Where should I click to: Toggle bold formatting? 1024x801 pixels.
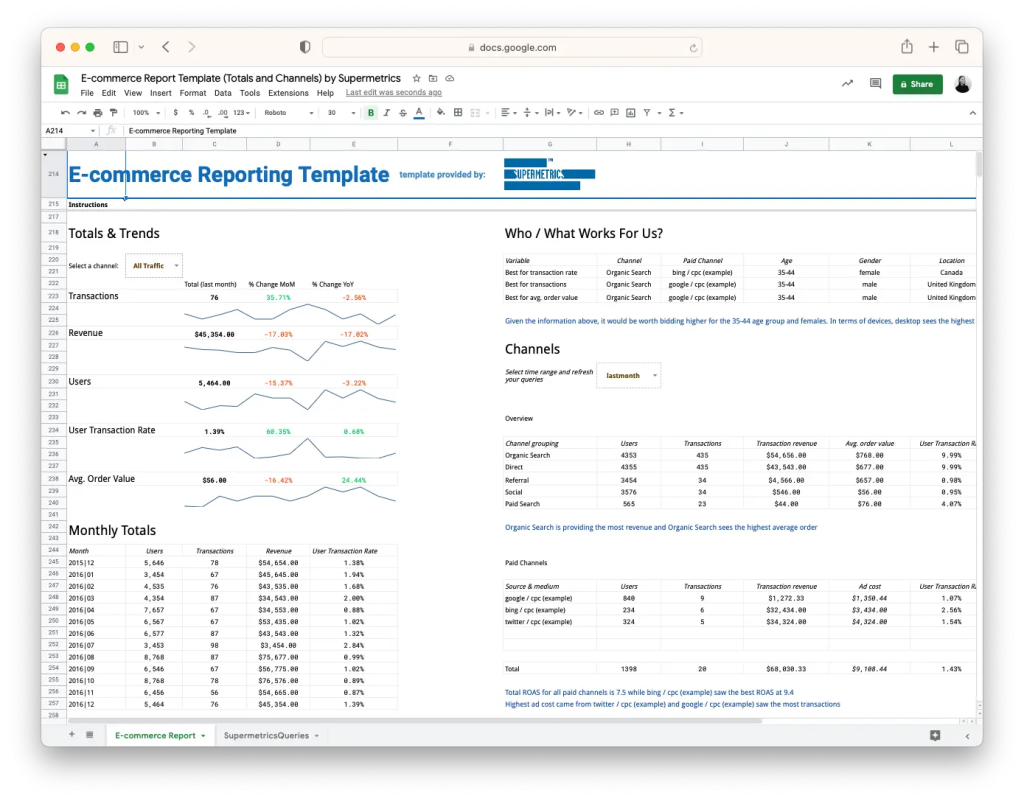[x=371, y=113]
